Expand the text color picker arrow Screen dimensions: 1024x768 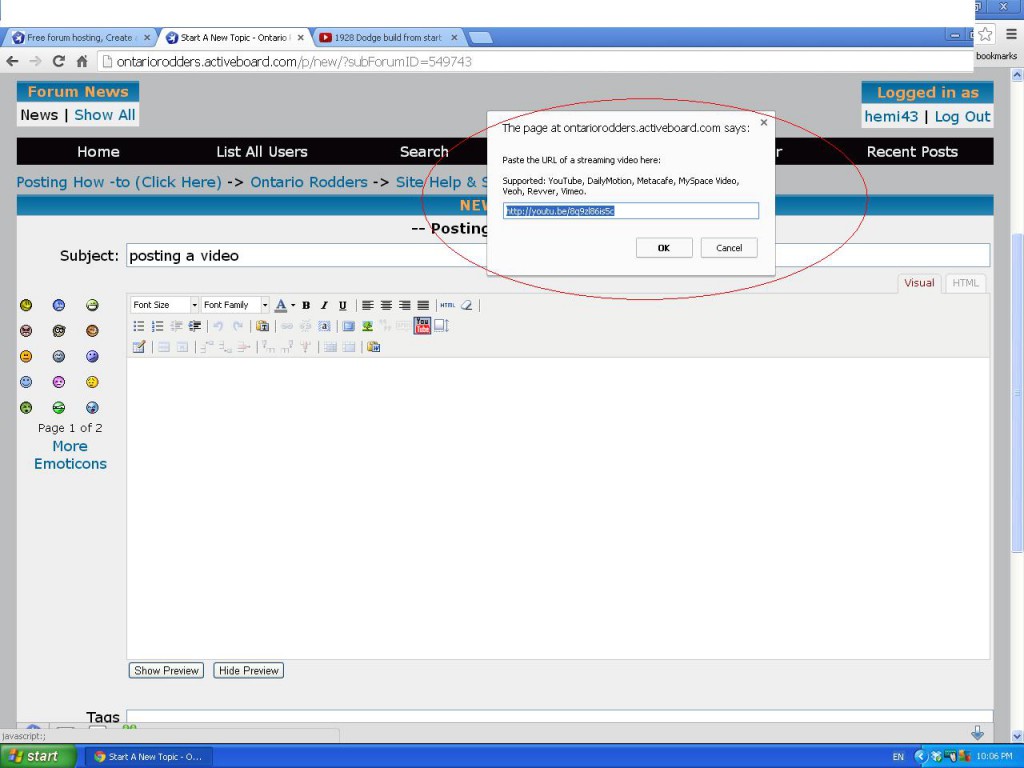pos(292,305)
